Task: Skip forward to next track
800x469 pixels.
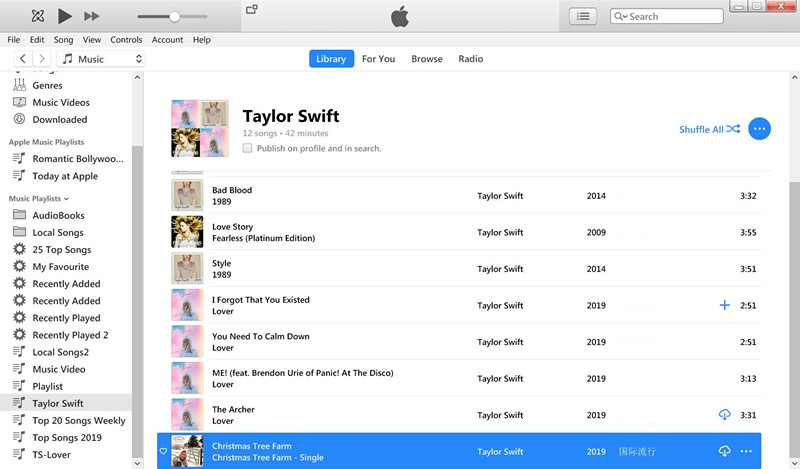Action: pyautogui.click(x=92, y=16)
